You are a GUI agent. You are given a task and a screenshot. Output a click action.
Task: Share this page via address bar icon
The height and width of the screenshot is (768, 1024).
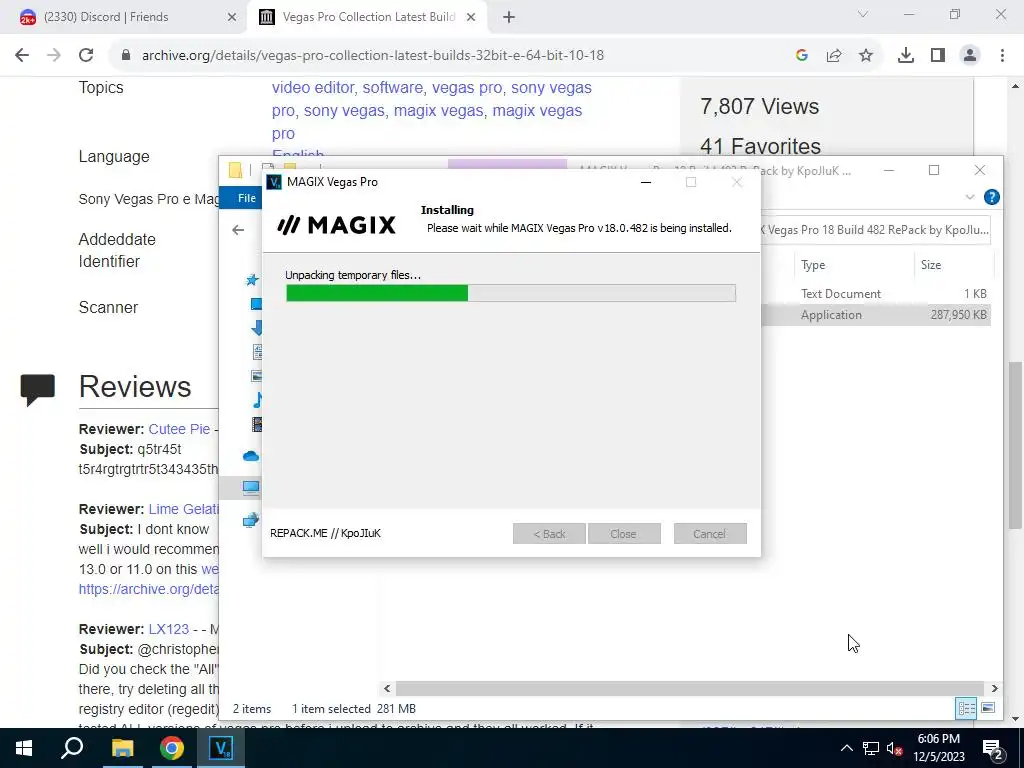point(834,56)
